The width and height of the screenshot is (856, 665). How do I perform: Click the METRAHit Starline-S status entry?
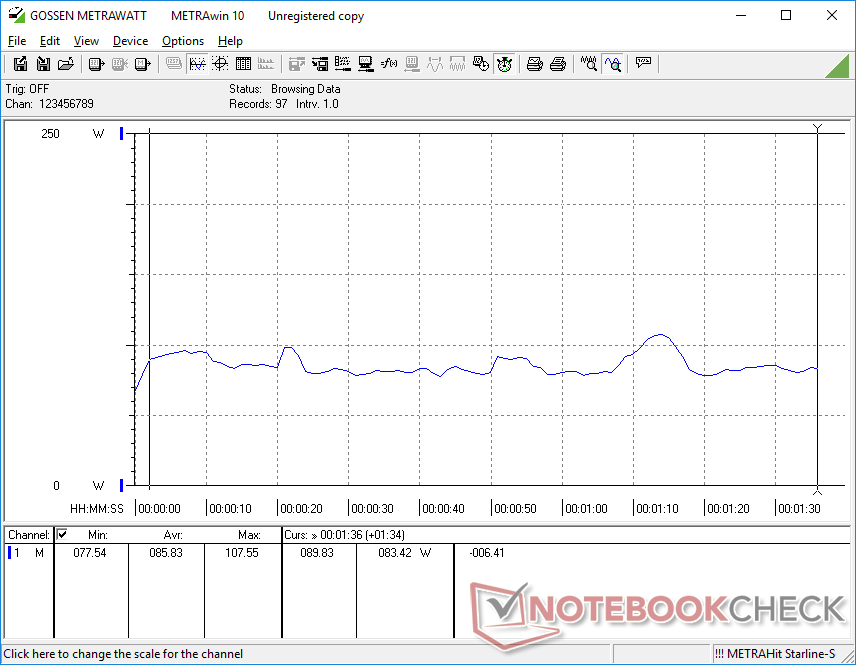point(775,654)
